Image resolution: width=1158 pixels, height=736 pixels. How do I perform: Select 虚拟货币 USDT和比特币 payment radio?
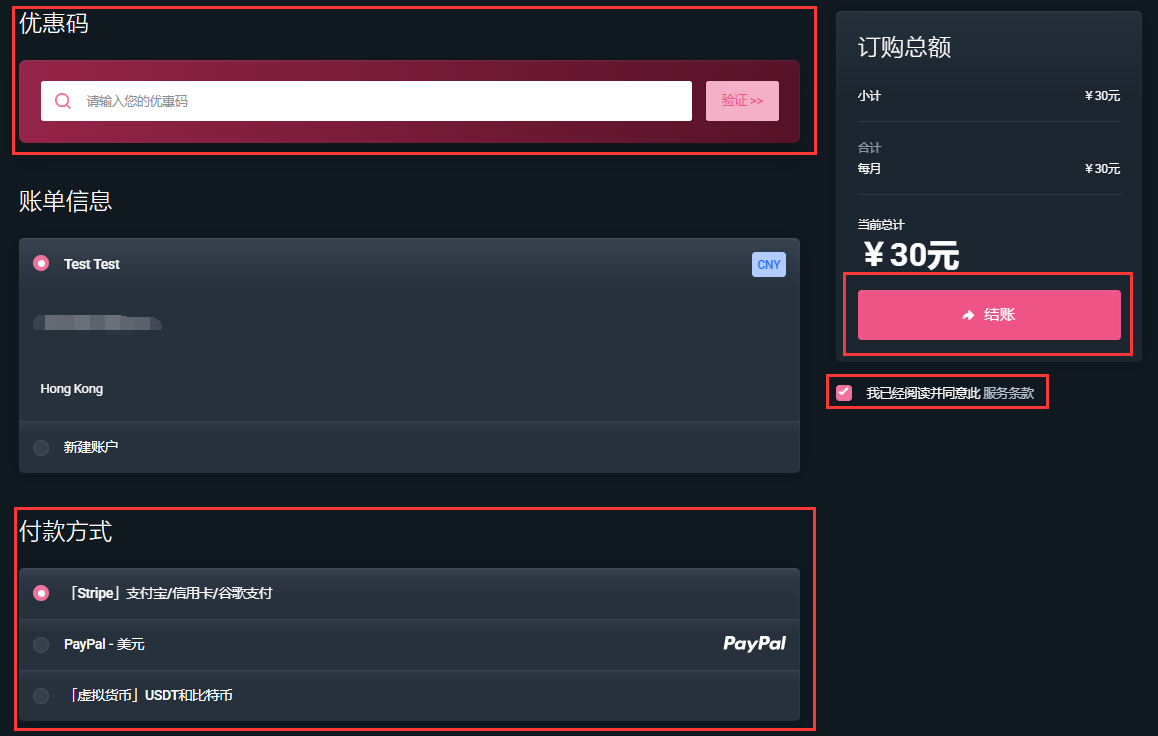coord(41,695)
